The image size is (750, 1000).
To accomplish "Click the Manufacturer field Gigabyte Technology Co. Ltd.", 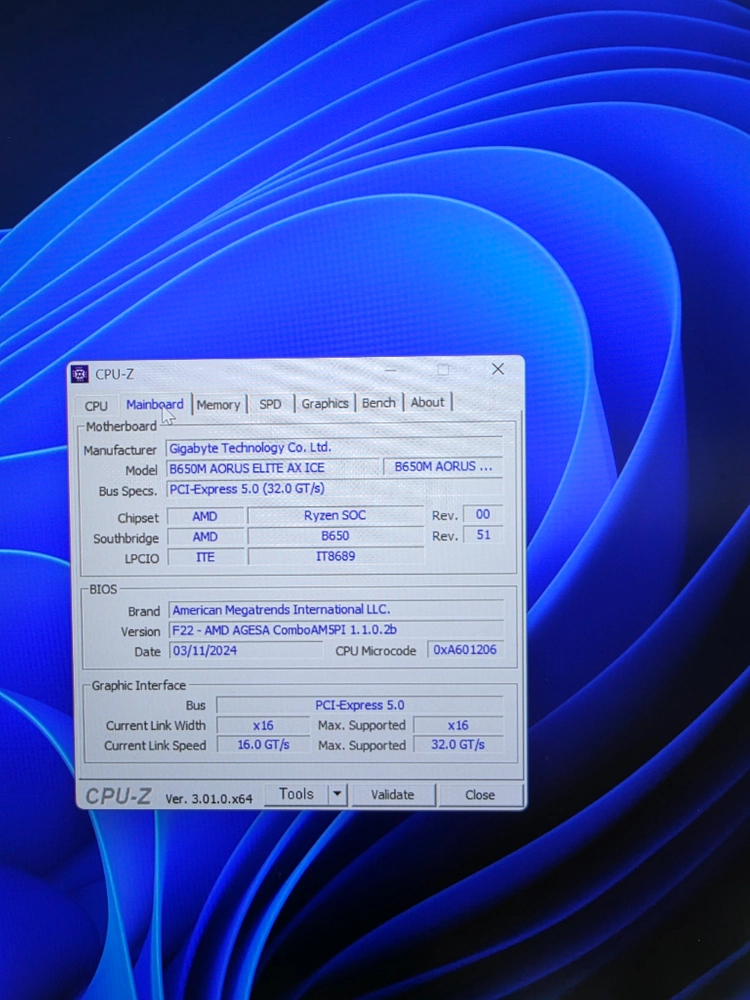I will (334, 448).
